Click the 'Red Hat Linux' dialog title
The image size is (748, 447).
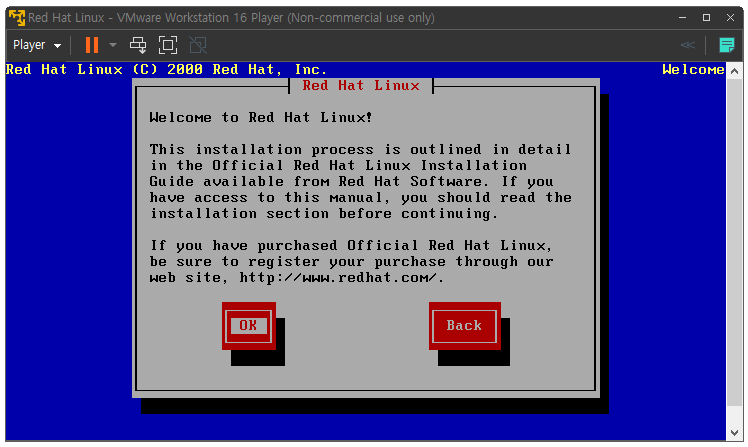point(361,85)
